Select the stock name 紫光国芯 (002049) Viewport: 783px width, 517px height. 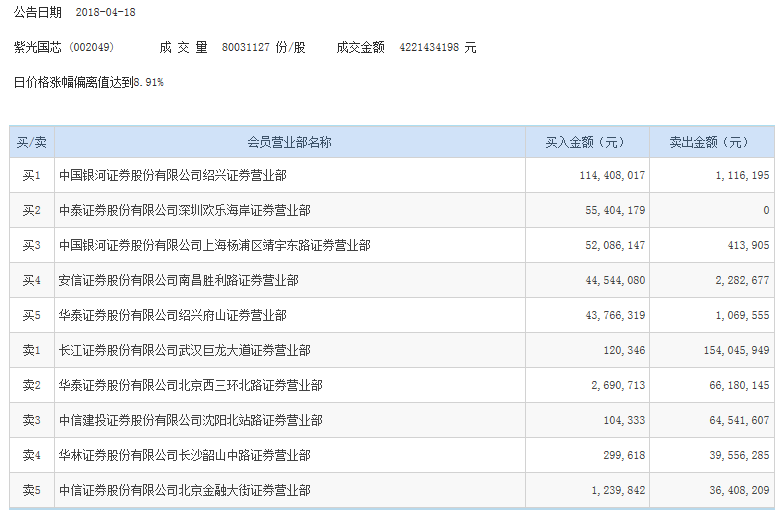(x=64, y=47)
